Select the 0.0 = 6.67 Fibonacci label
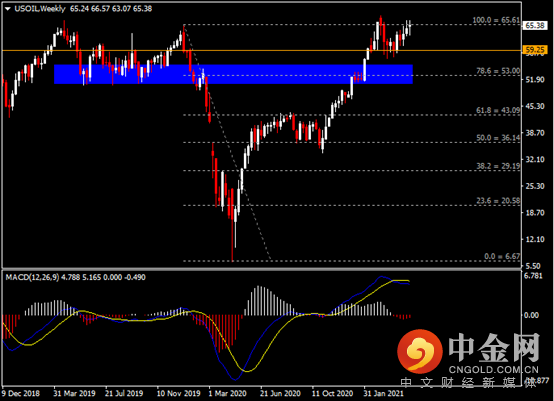The height and width of the screenshot is (401, 554). click(502, 256)
